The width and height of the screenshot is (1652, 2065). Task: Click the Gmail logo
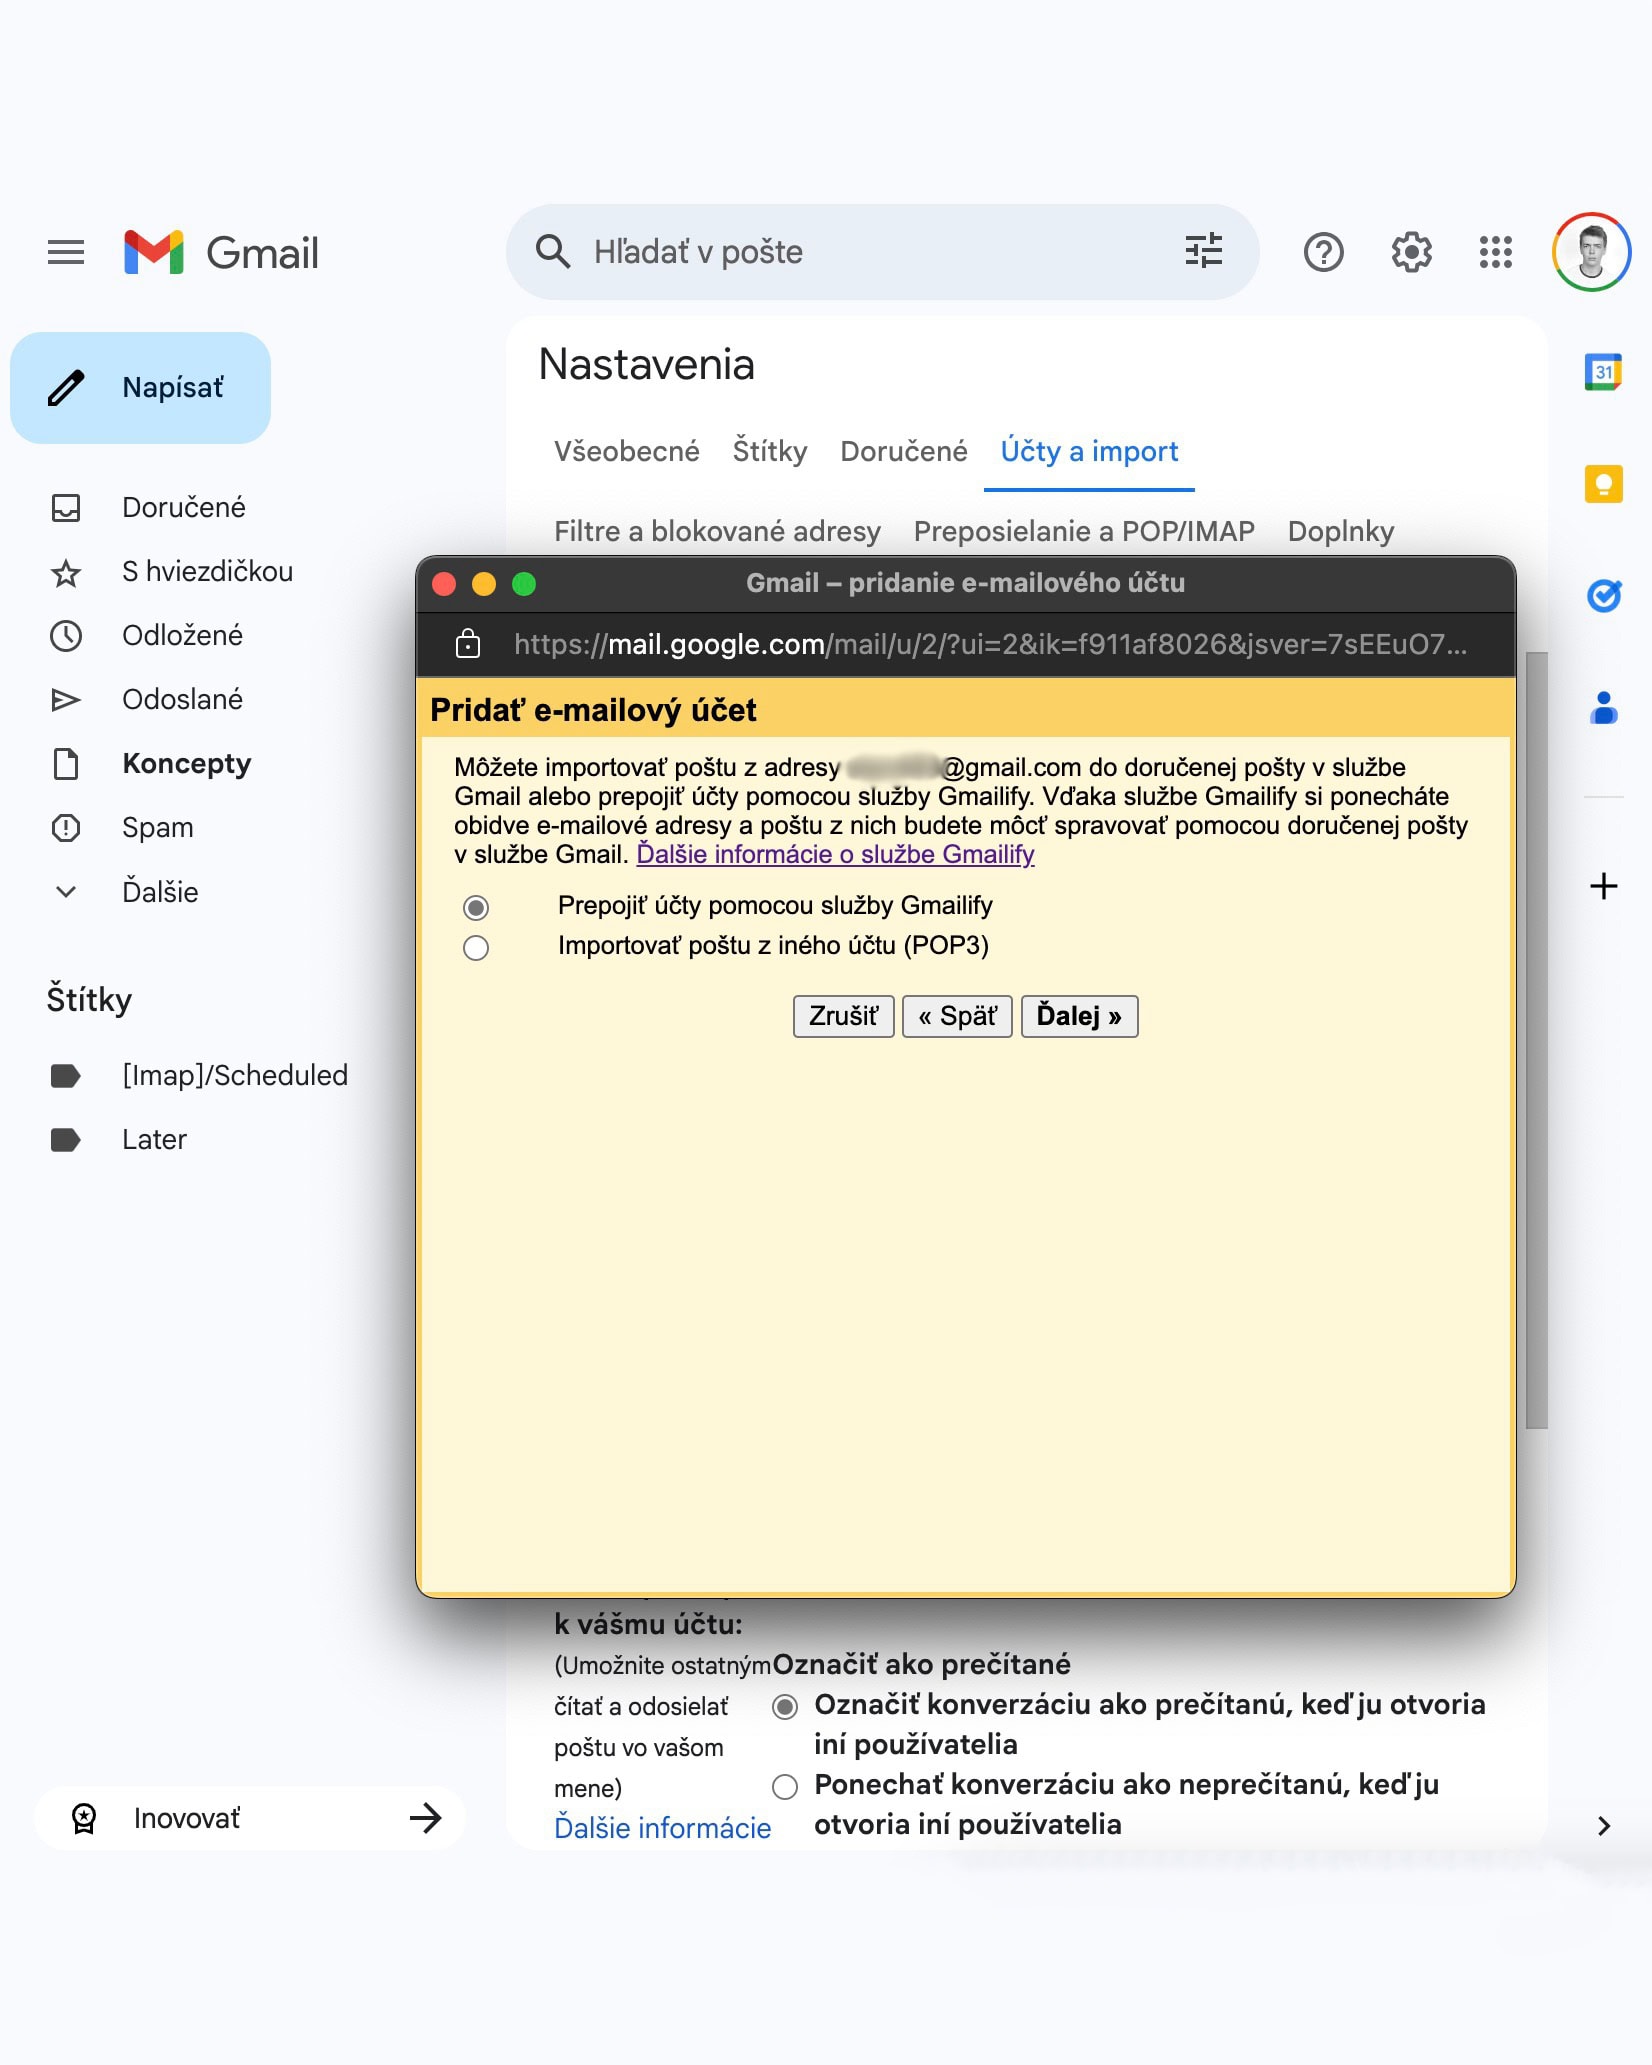[x=221, y=252]
